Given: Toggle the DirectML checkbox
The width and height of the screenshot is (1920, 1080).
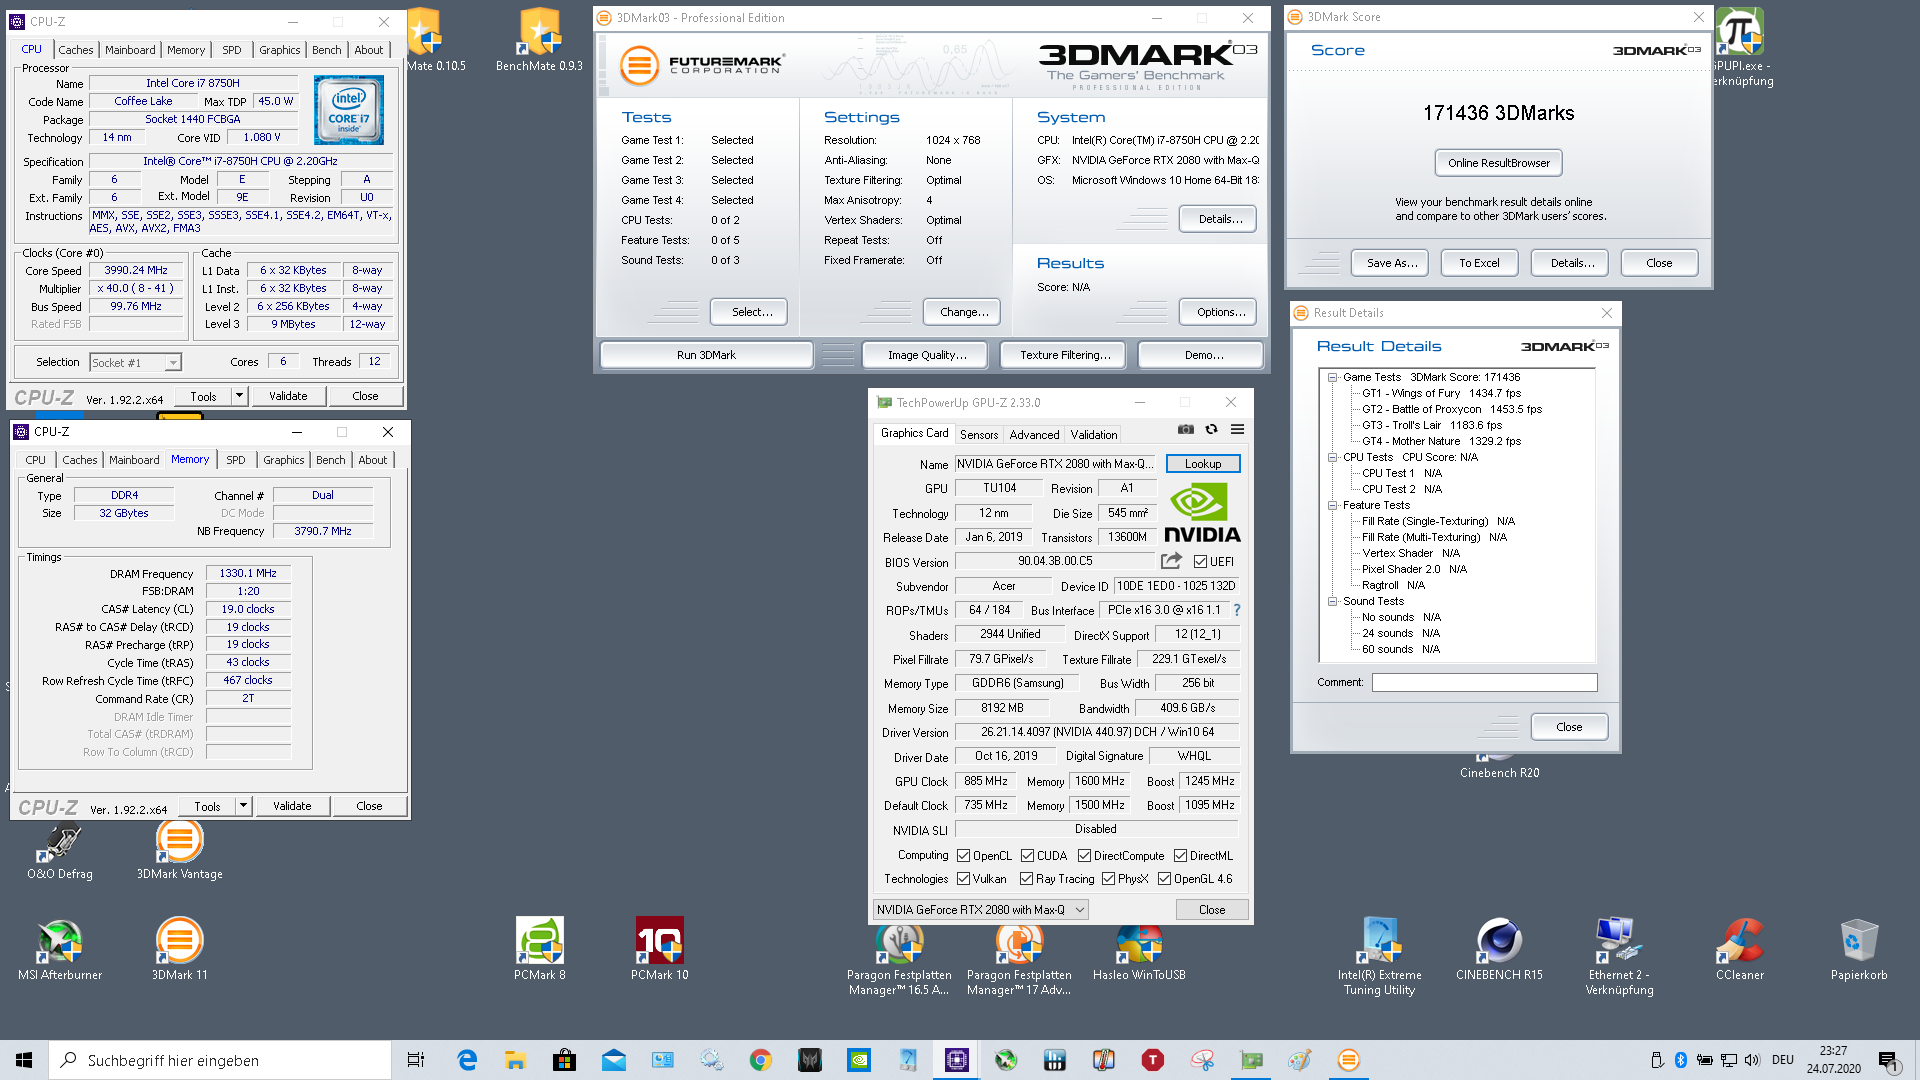Looking at the screenshot, I should click(x=1180, y=855).
